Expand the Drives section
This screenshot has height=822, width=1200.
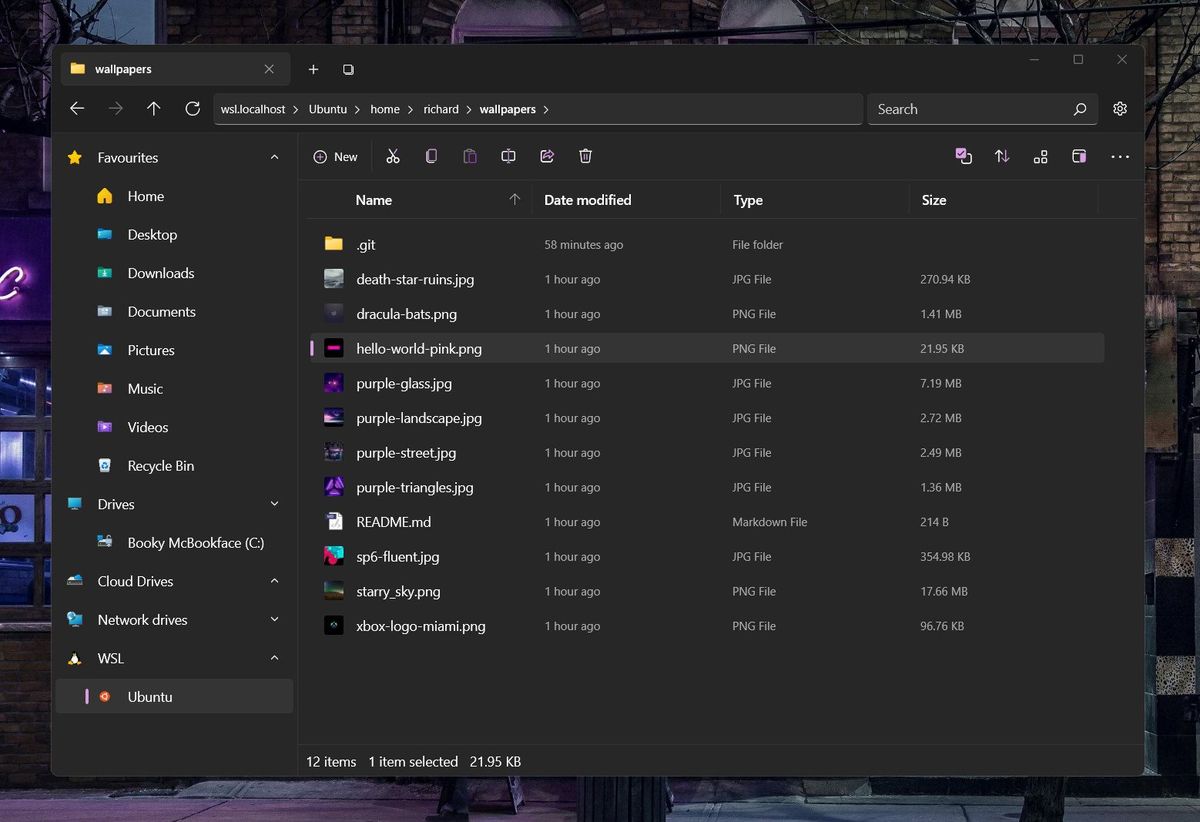275,504
